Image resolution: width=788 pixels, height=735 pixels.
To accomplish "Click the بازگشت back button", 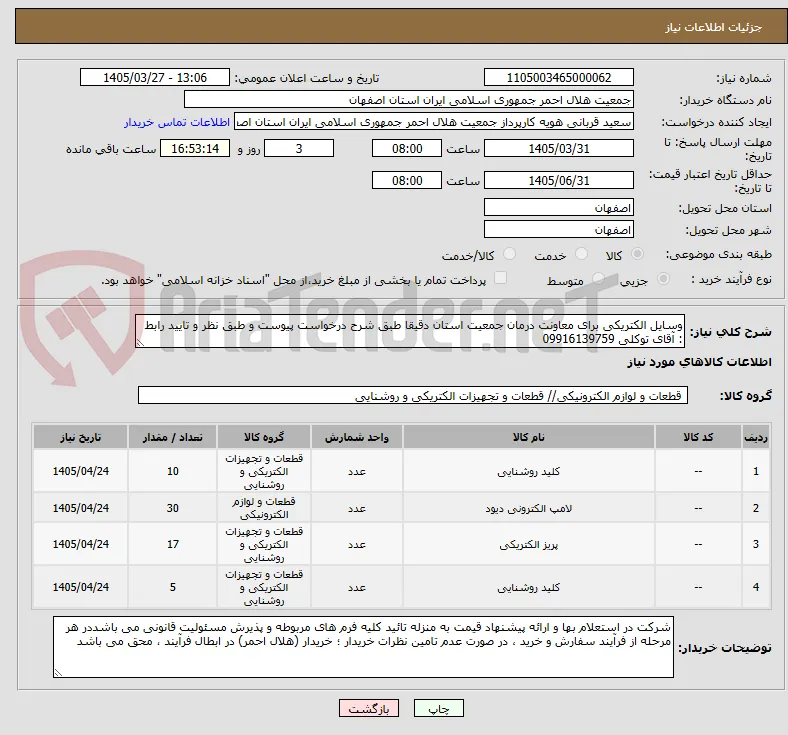I will click(x=368, y=708).
